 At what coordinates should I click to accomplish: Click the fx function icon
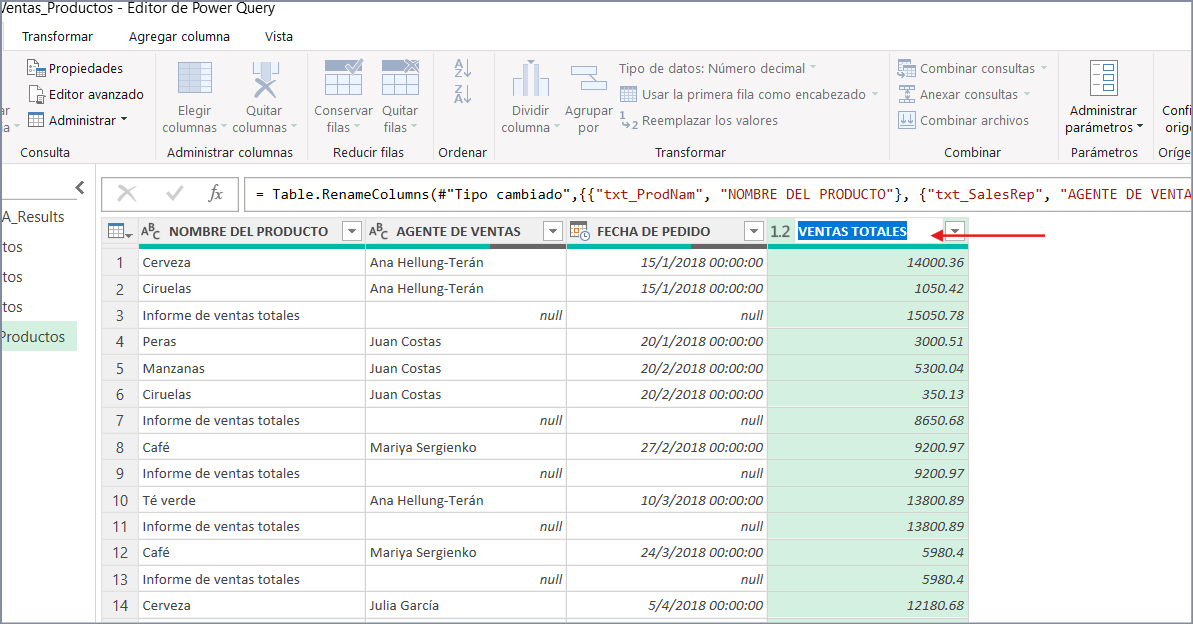click(x=215, y=194)
